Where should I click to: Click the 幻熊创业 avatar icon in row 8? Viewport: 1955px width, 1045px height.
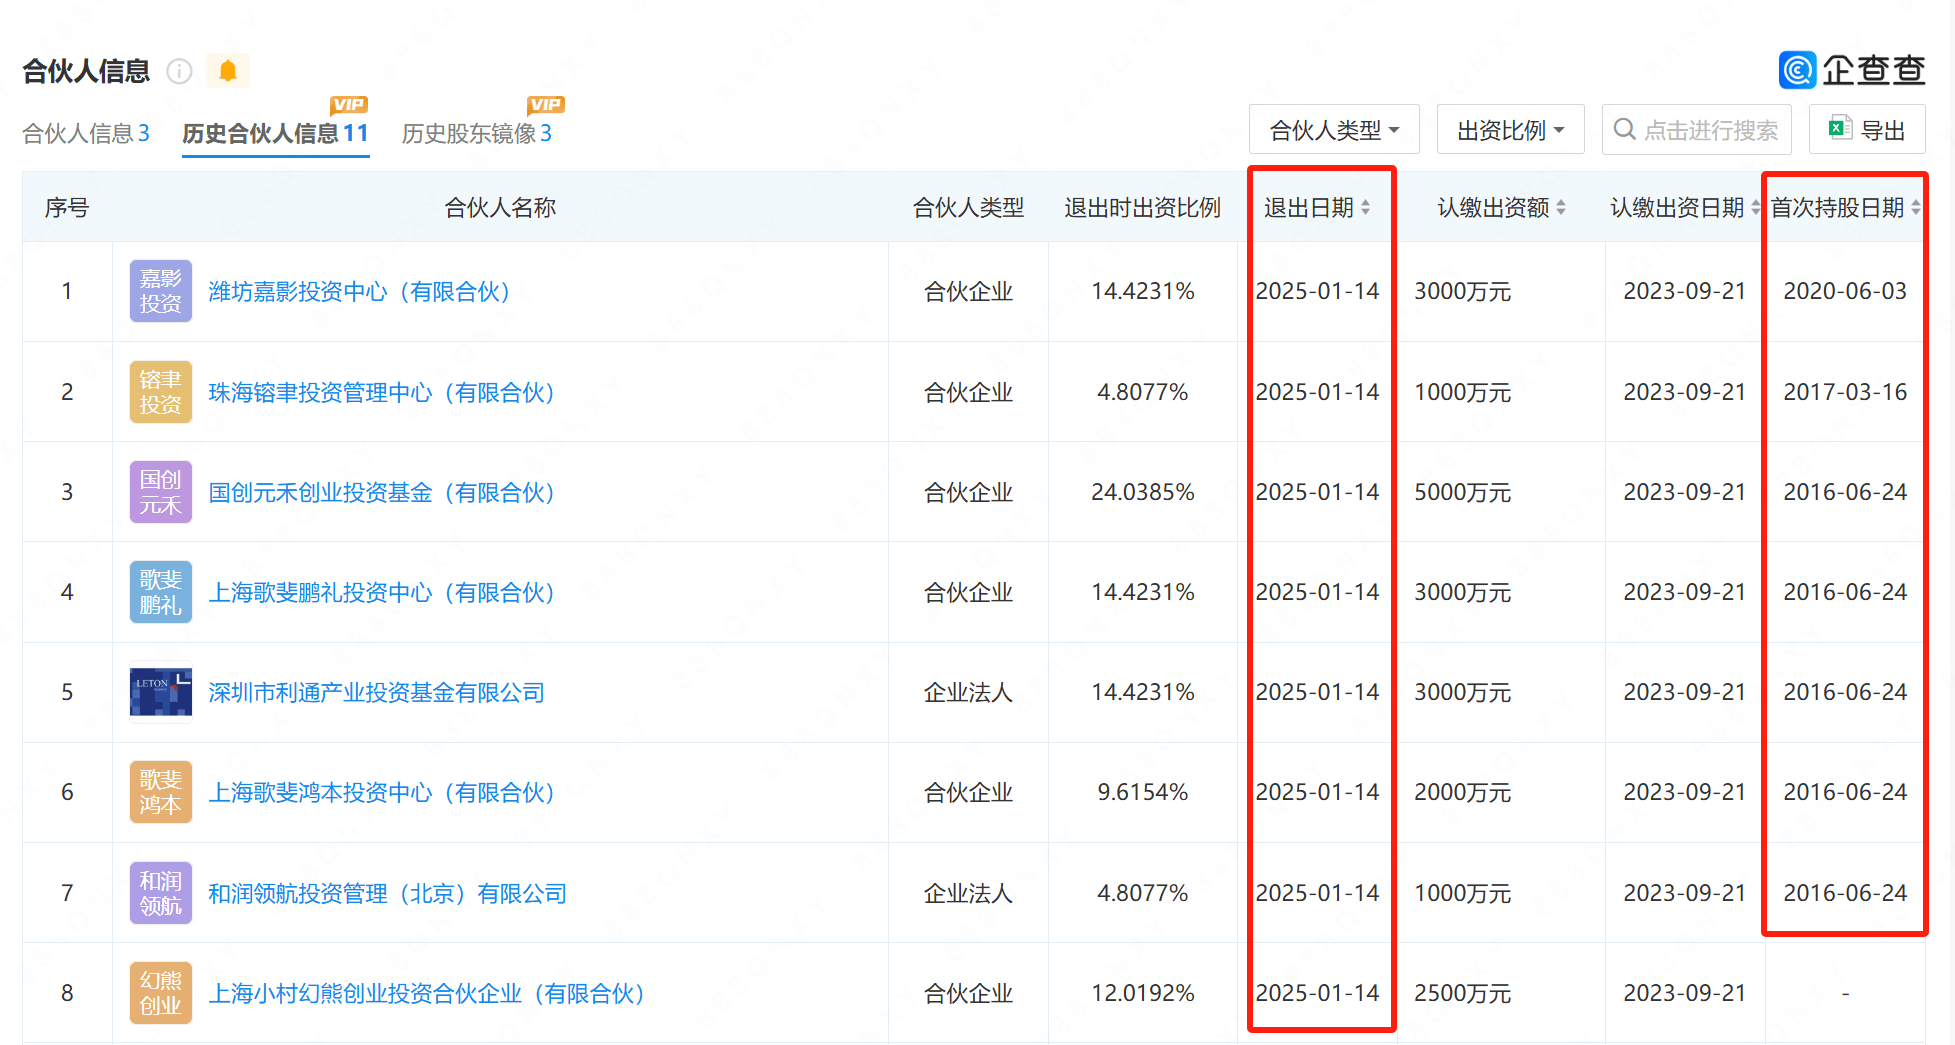160,993
